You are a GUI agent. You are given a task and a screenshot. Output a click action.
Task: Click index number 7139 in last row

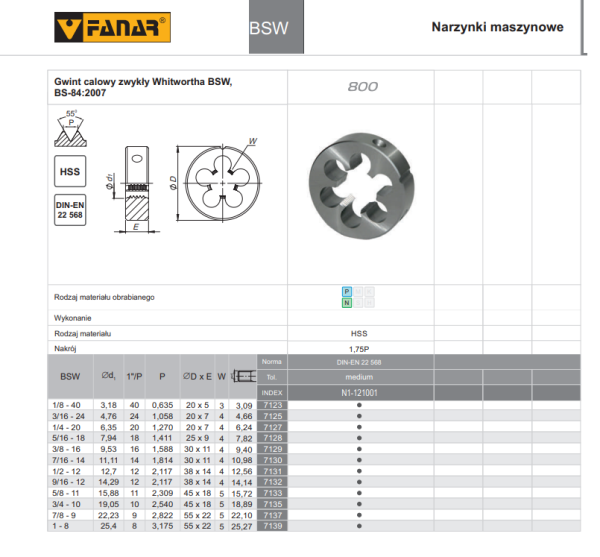tap(272, 527)
